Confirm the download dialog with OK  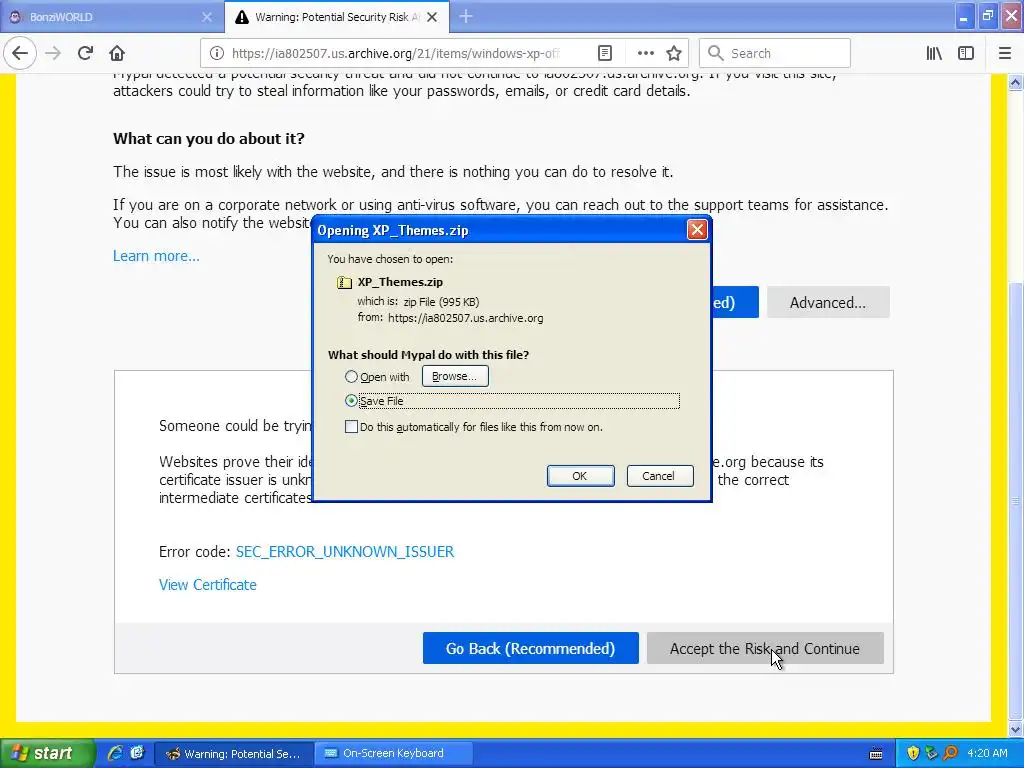580,476
